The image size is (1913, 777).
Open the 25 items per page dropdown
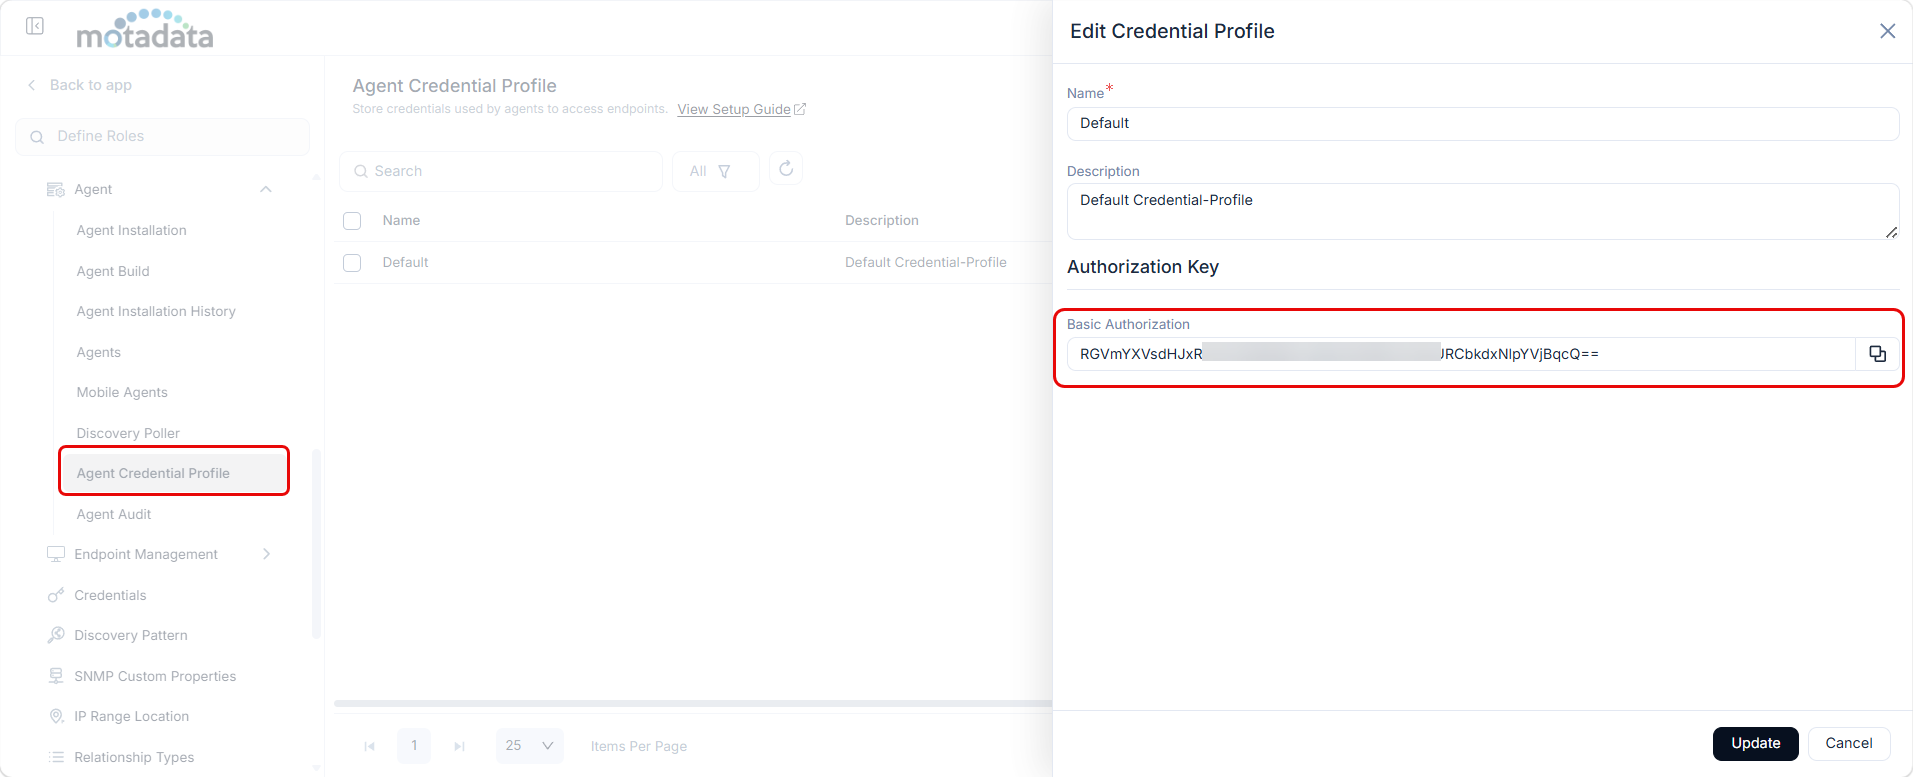click(529, 746)
